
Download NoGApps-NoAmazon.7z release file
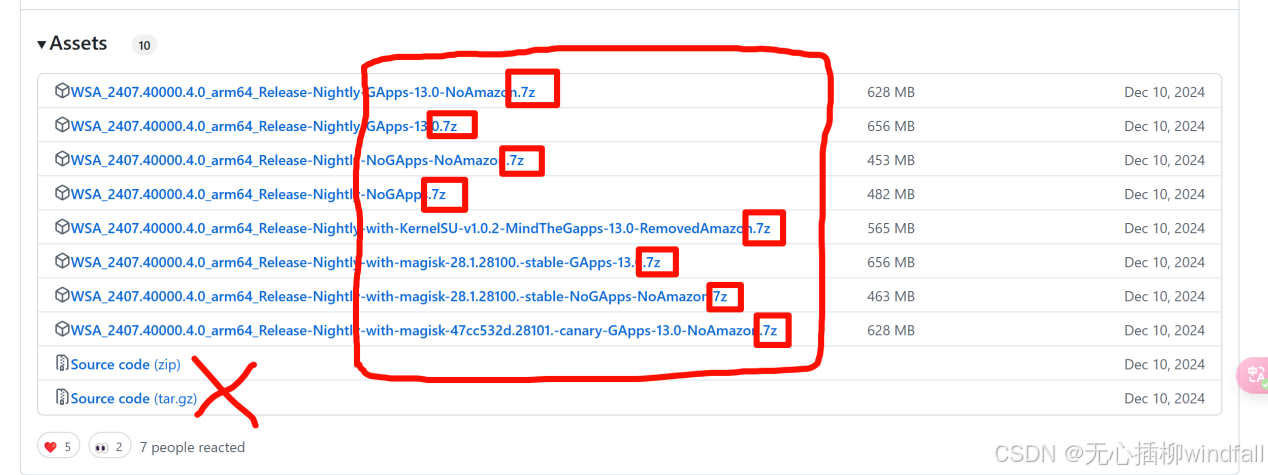297,160
